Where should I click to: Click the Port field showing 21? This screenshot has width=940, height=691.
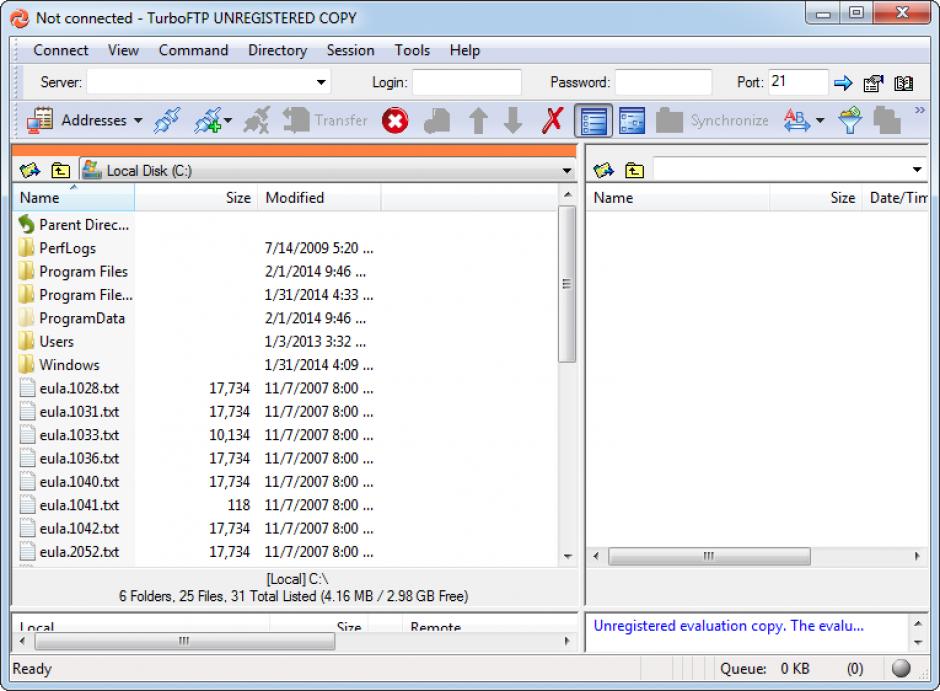tap(798, 82)
